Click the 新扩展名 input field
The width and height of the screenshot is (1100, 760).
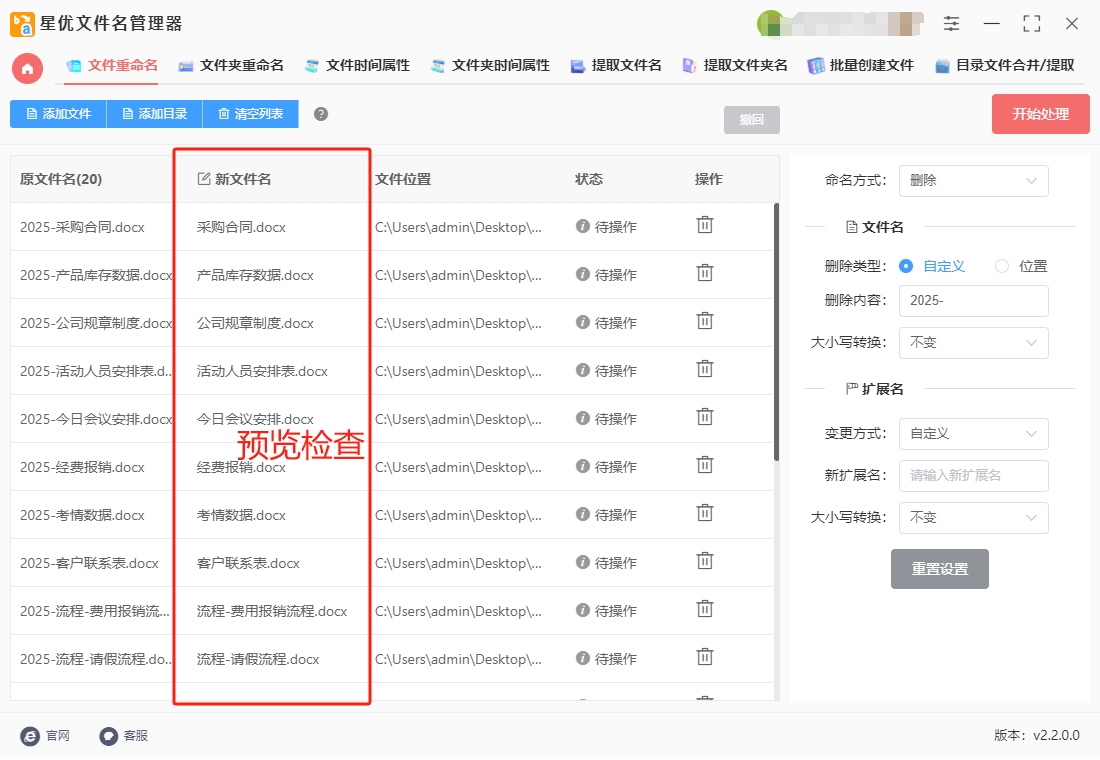(x=973, y=476)
